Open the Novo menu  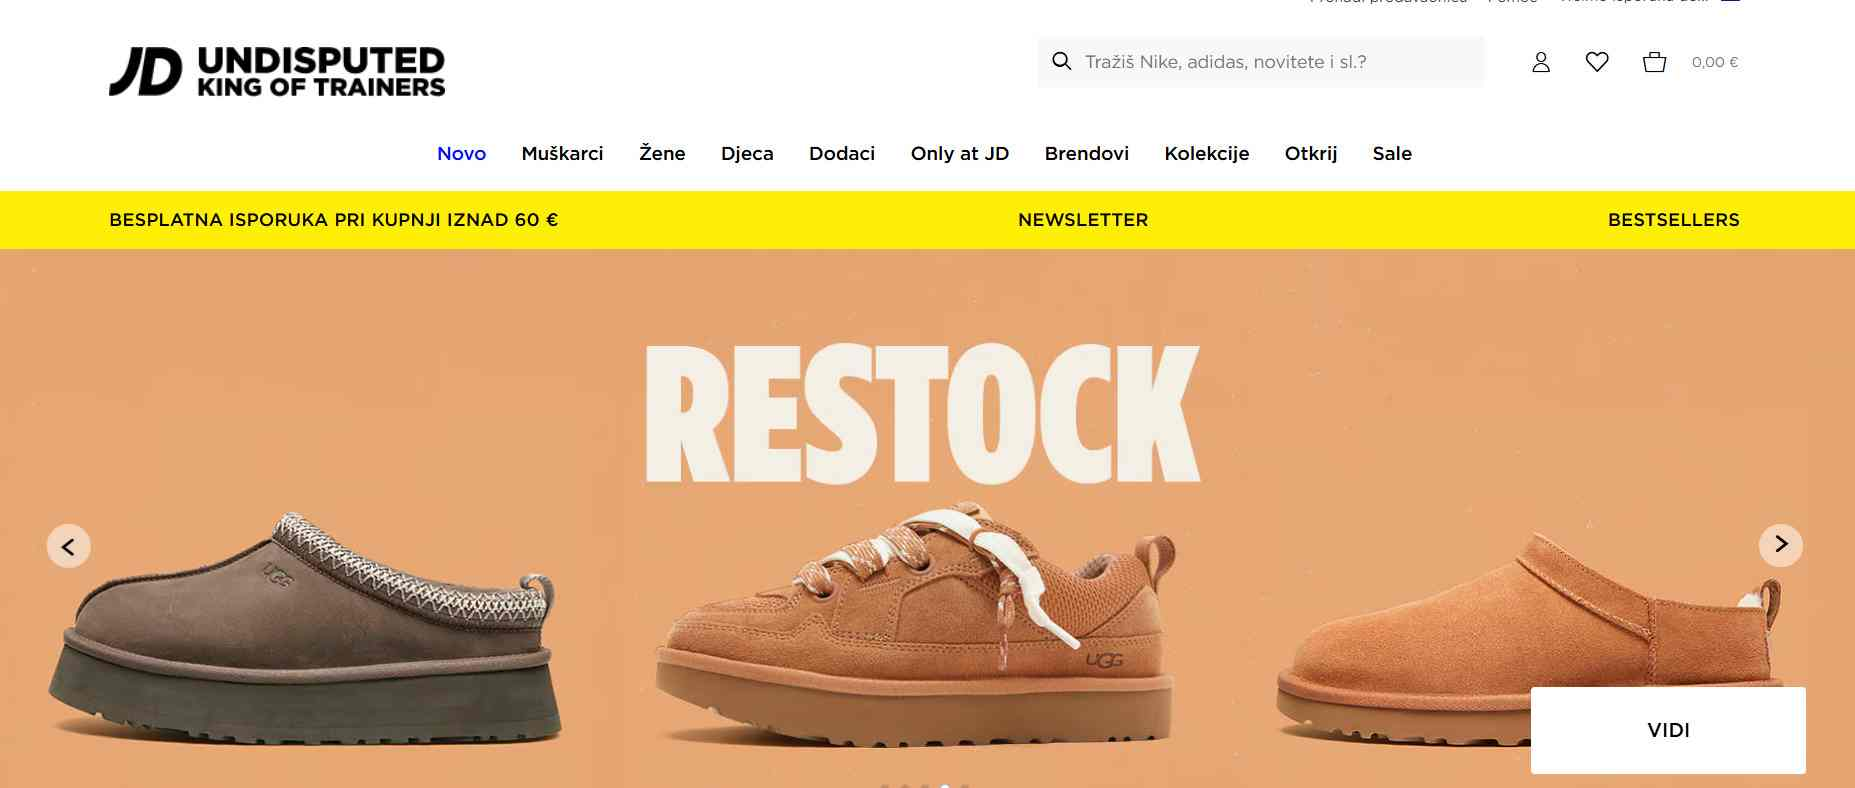click(462, 153)
